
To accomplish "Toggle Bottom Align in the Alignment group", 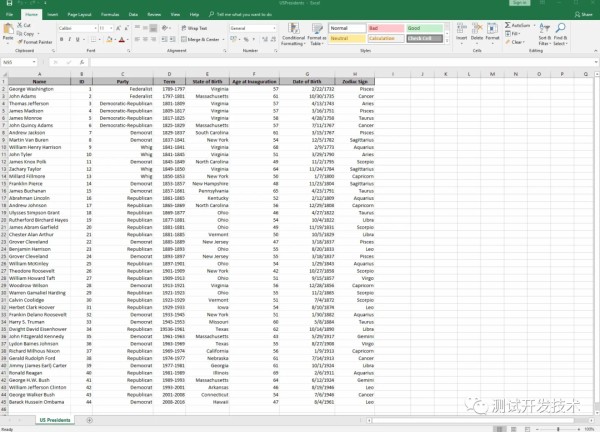I will pos(153,28).
